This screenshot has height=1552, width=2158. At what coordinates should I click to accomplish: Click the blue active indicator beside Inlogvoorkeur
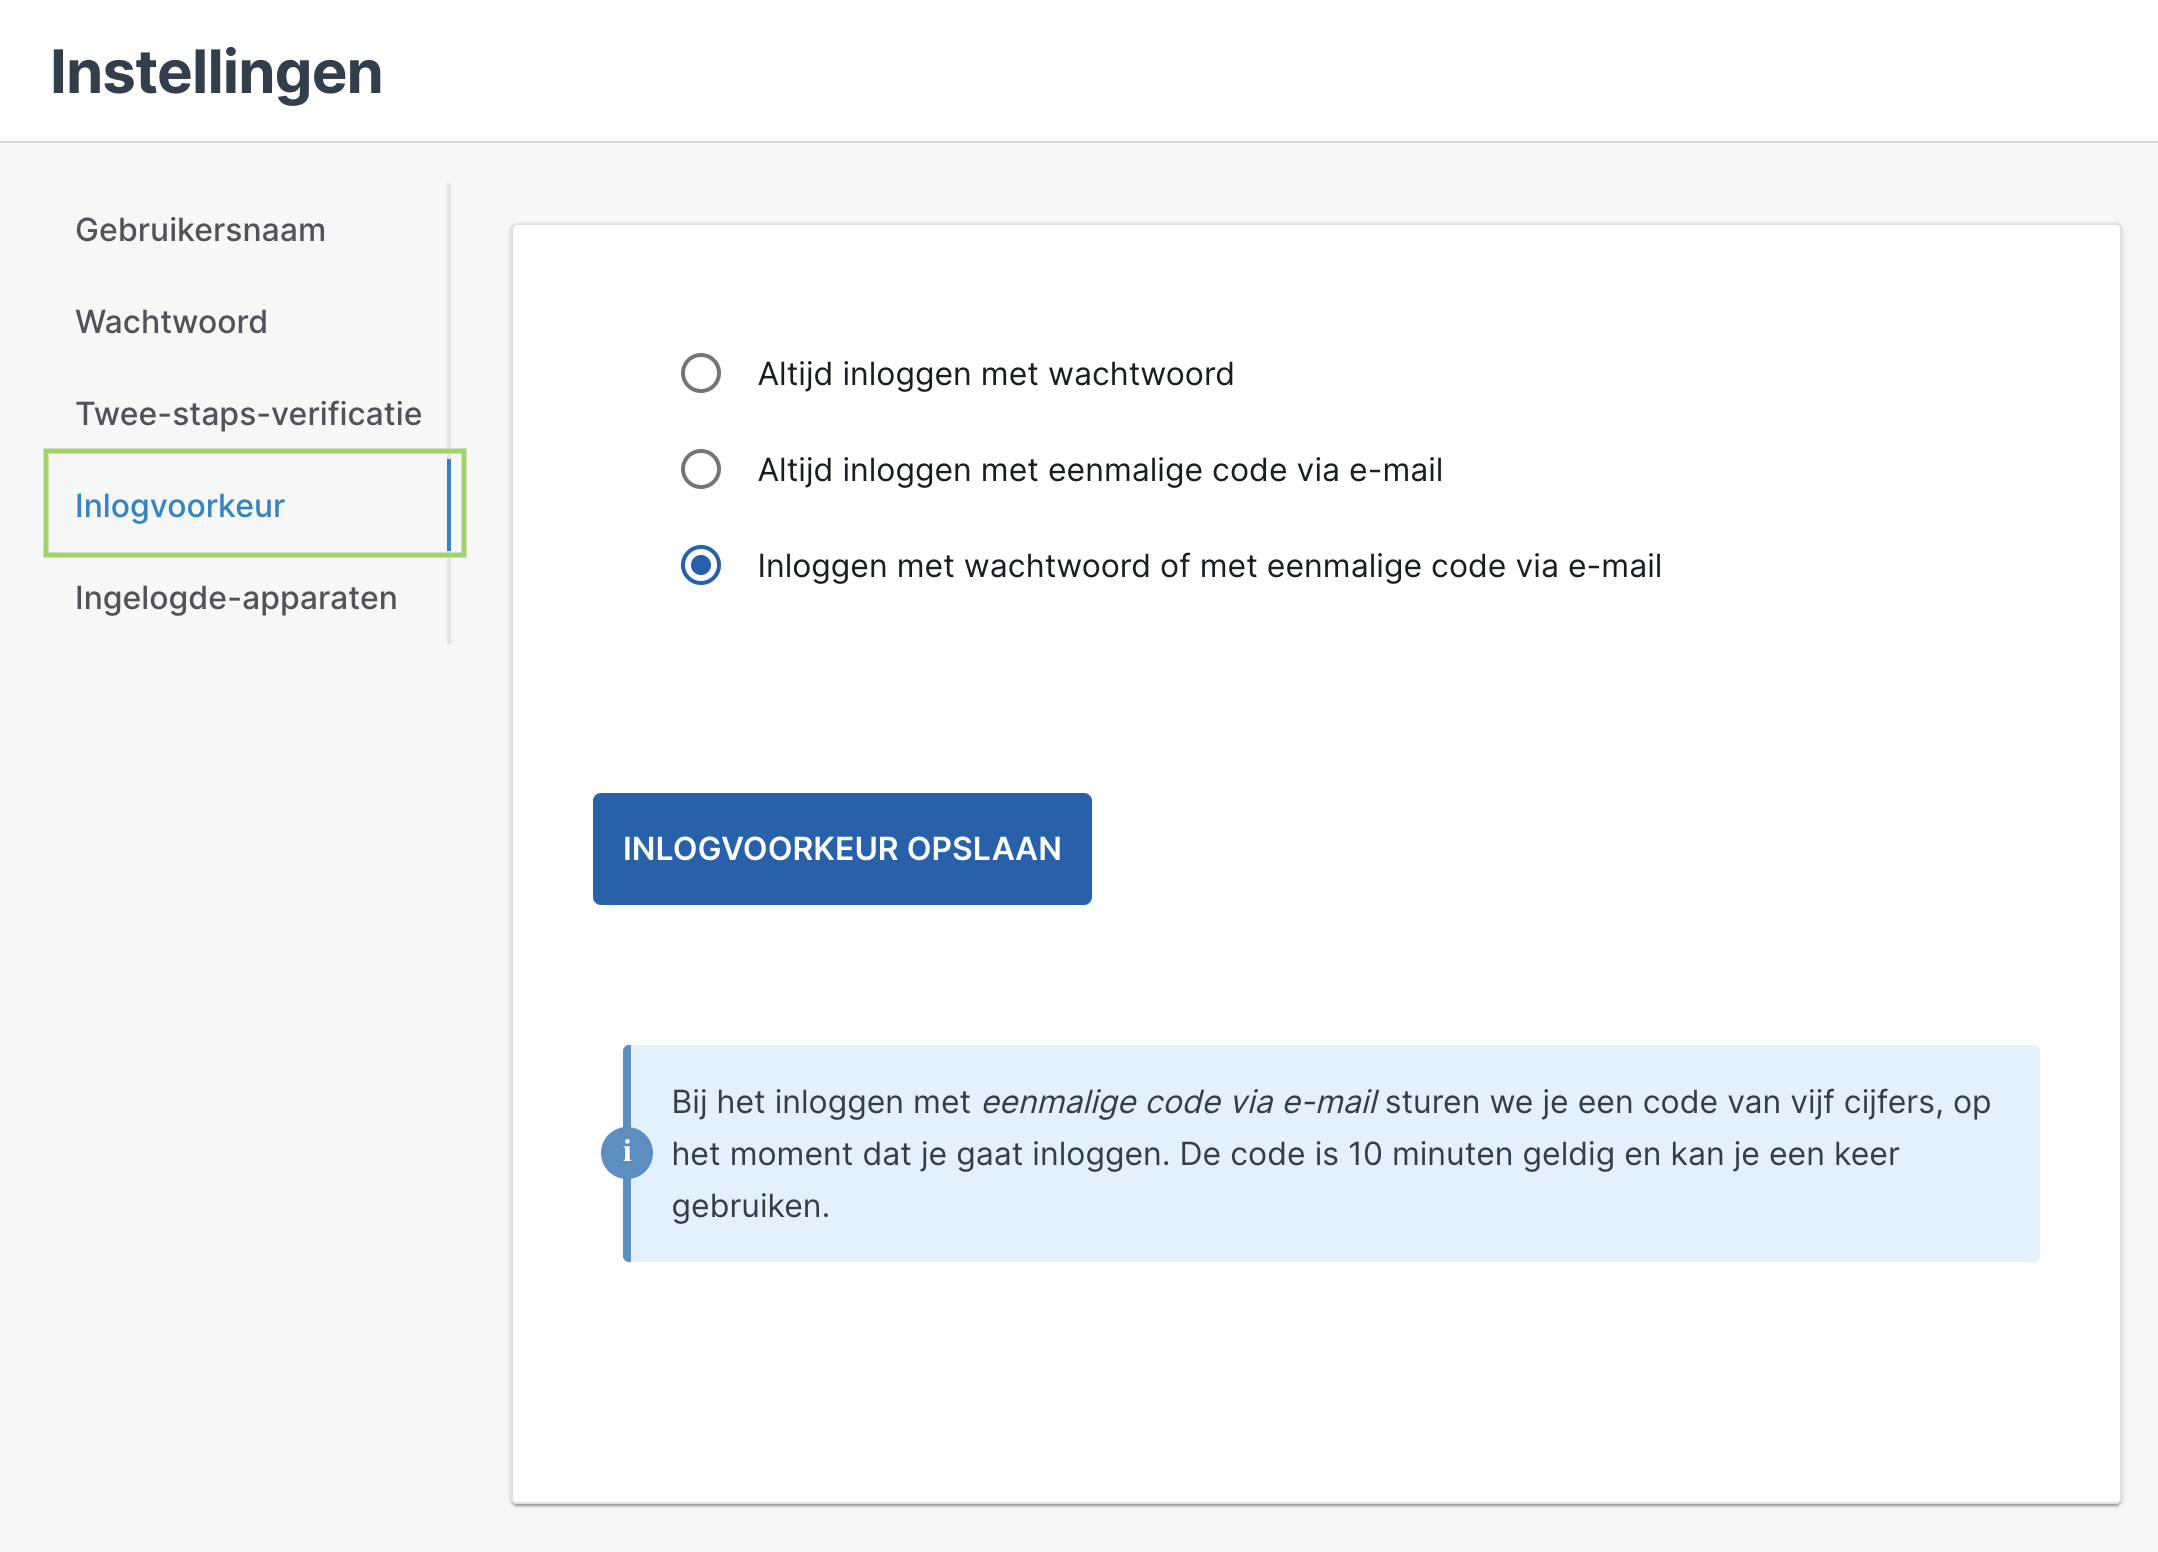449,505
